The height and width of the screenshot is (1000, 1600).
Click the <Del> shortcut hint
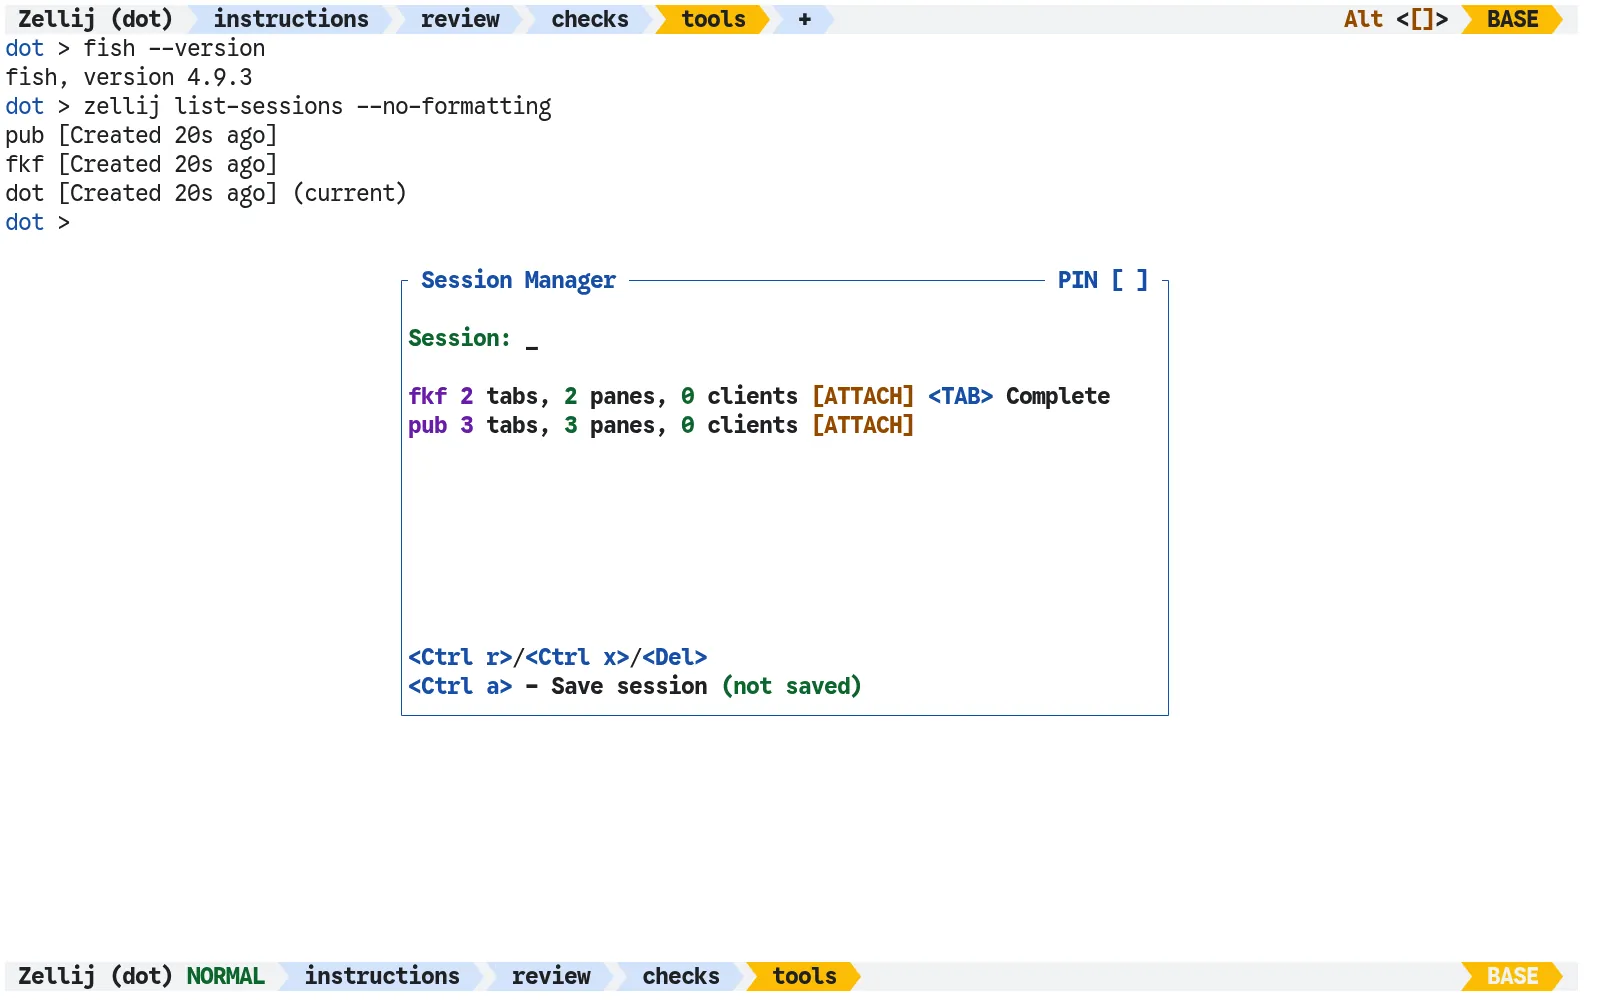tap(675, 657)
